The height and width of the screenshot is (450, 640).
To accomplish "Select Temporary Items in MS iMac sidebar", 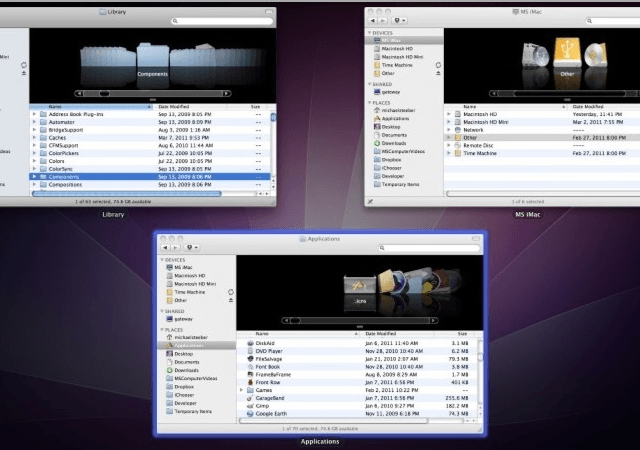I will tap(396, 184).
